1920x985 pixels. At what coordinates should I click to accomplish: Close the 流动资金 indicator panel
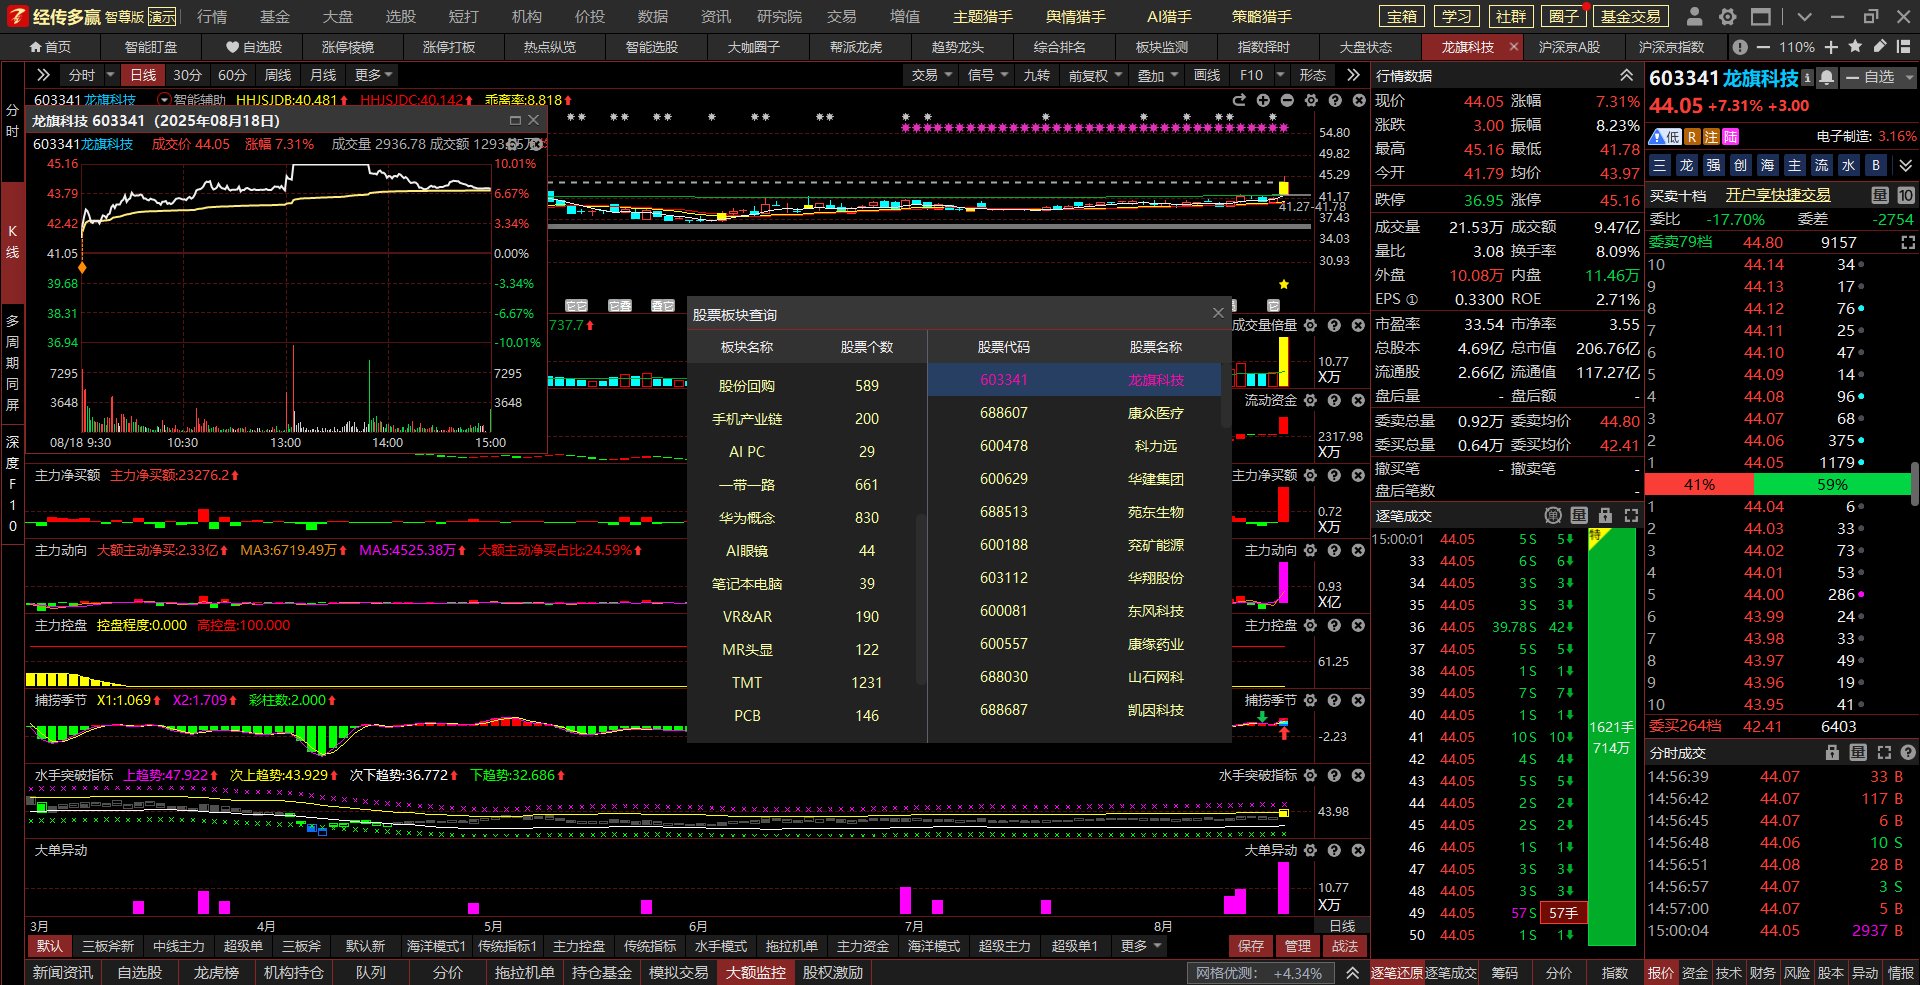click(x=1358, y=400)
